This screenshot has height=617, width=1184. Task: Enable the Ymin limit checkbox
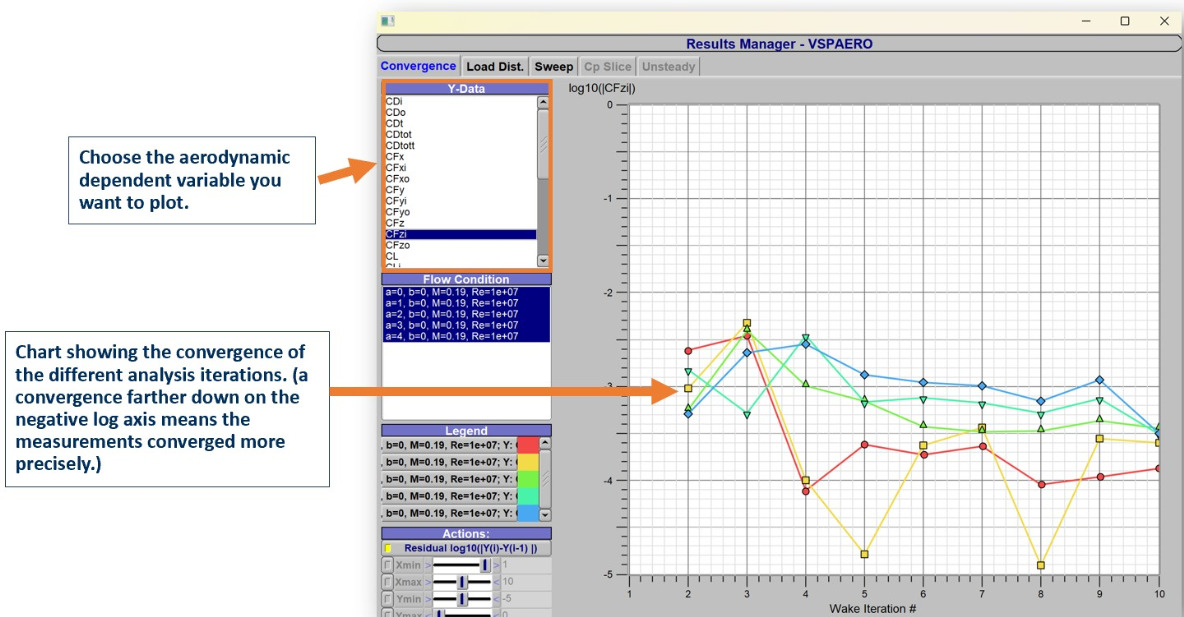coord(388,599)
